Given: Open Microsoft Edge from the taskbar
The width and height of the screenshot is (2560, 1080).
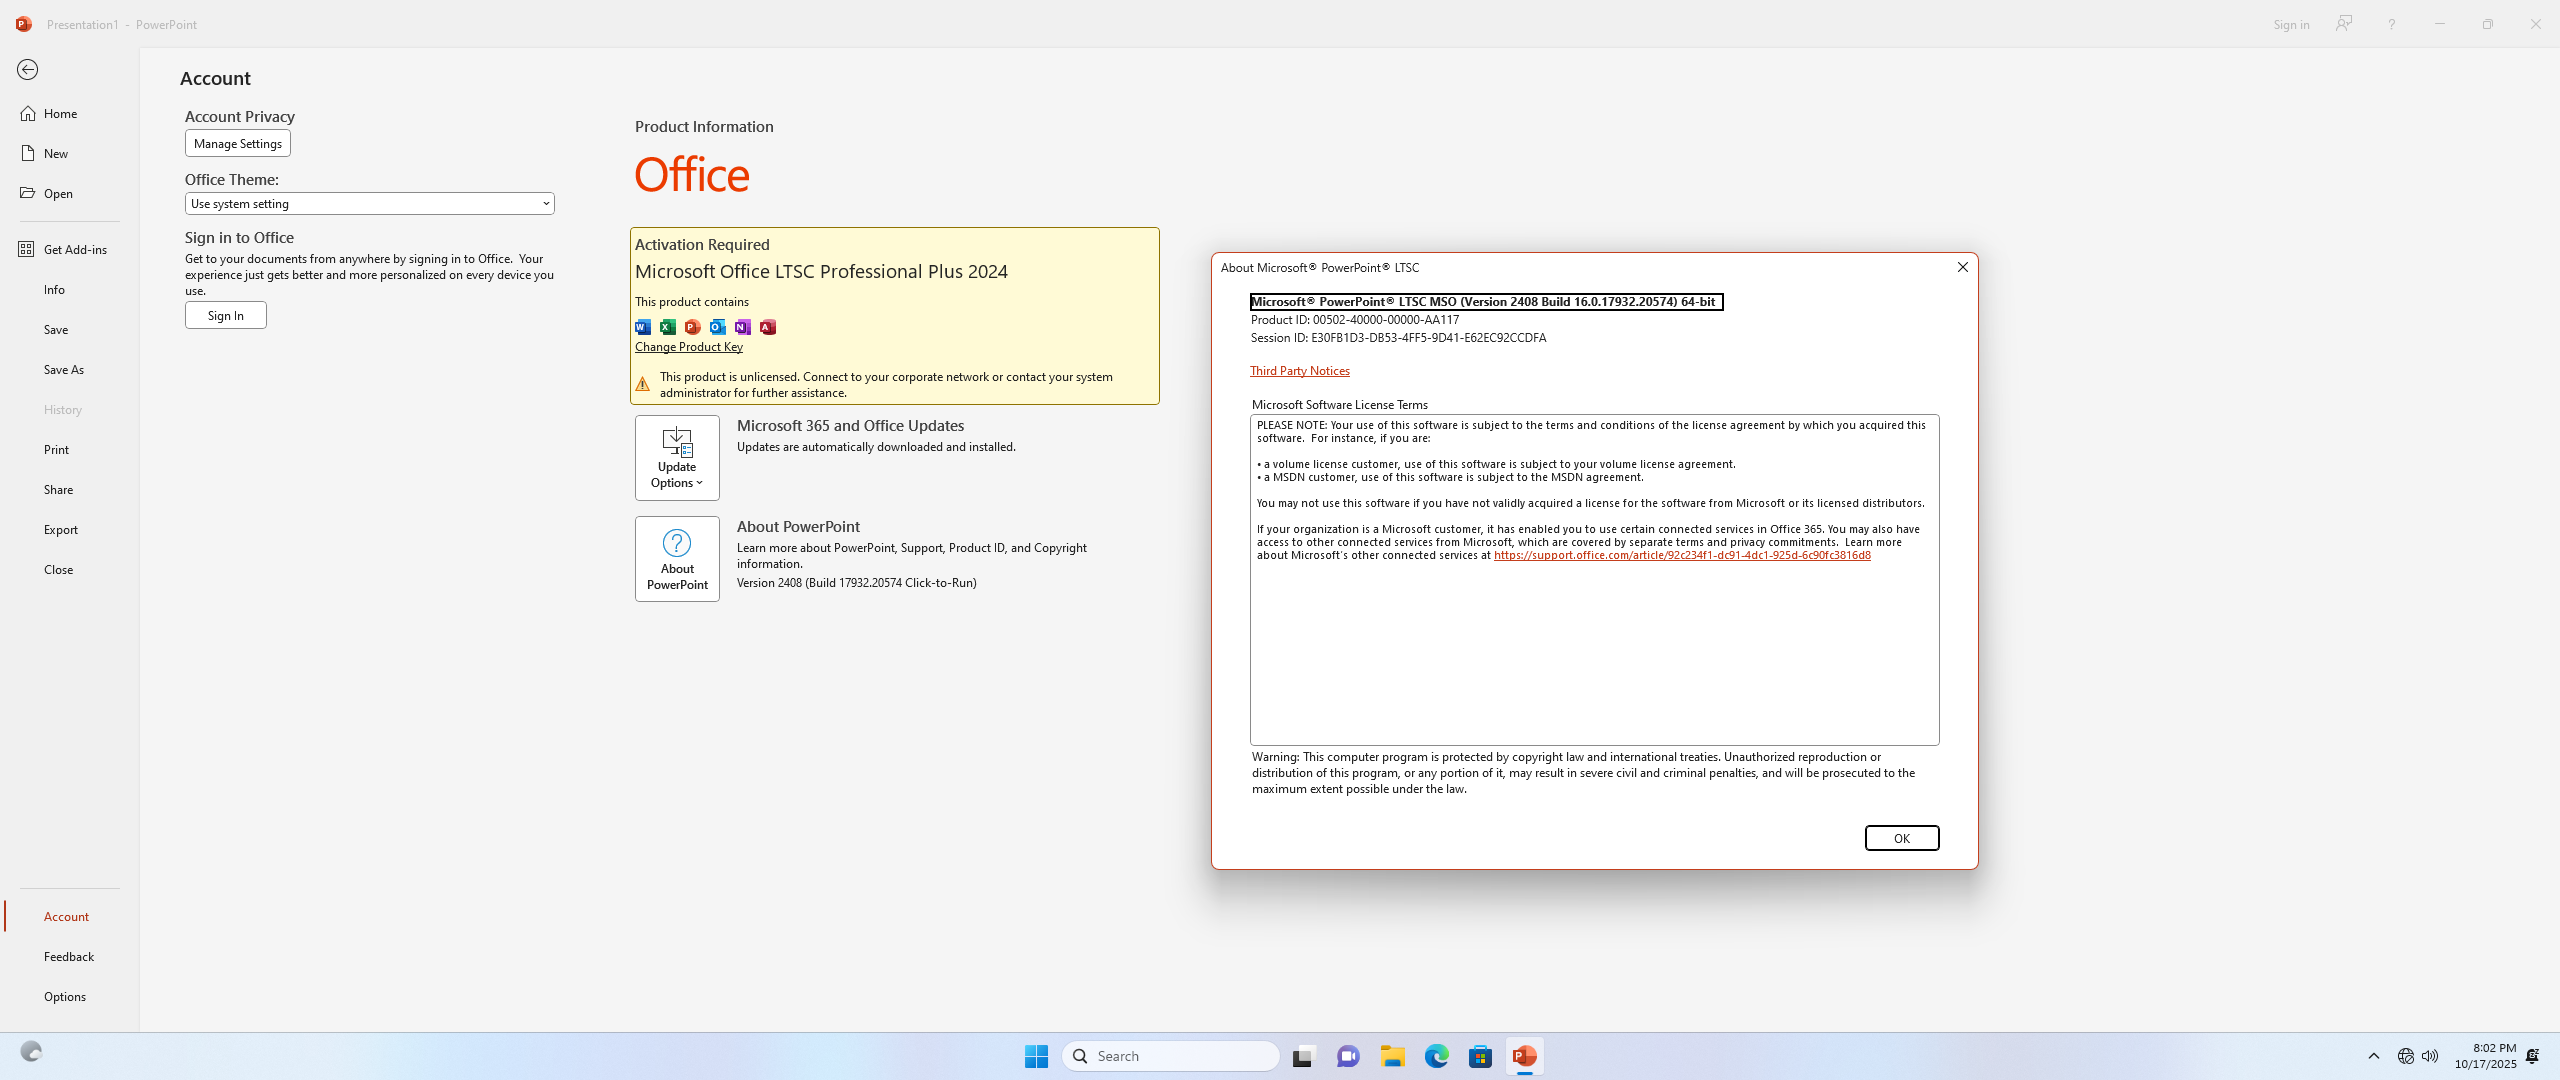Looking at the screenshot, I should point(1437,1056).
